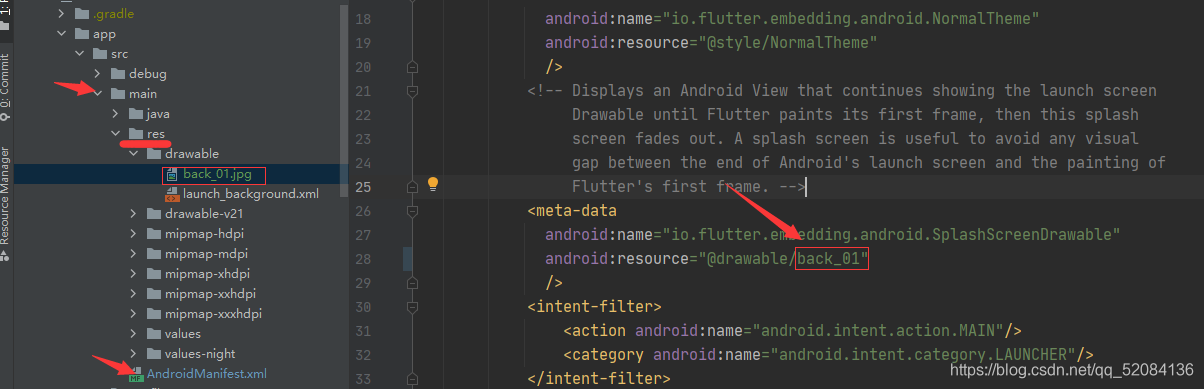This screenshot has width=1204, height=389.
Task: Click the mipmap-xxxhdpi folder icon
Action: [x=154, y=314]
